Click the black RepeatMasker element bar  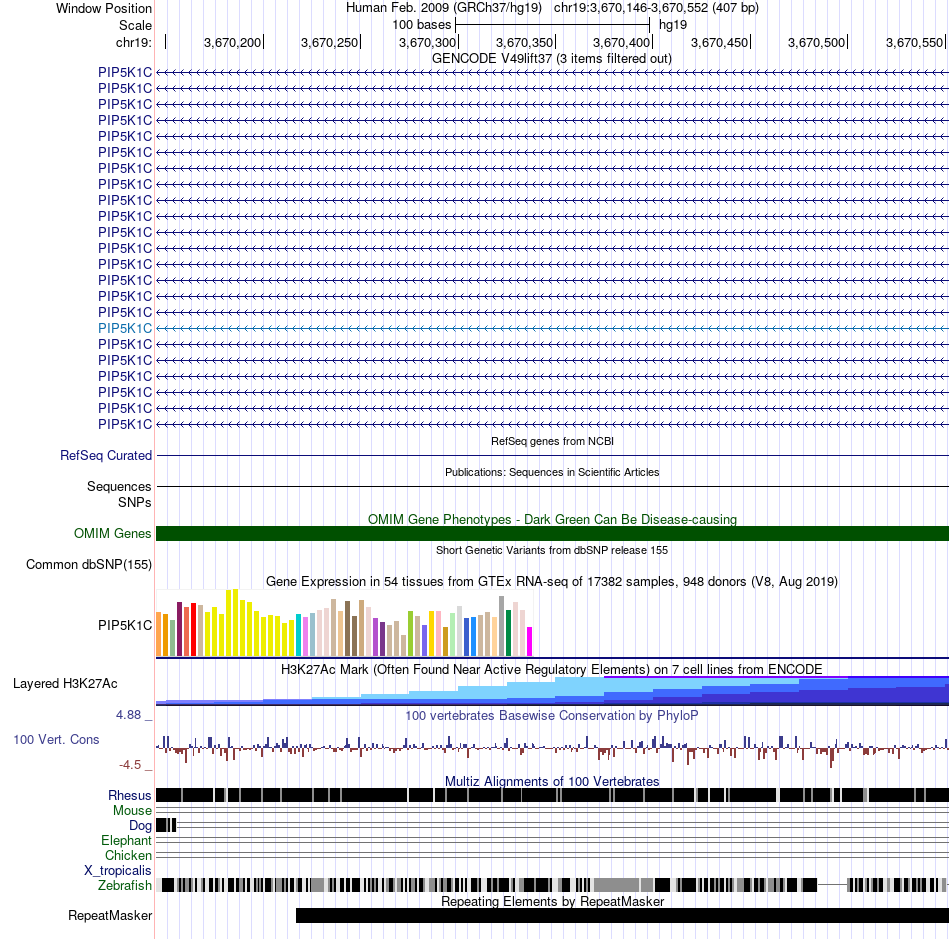tap(622, 915)
